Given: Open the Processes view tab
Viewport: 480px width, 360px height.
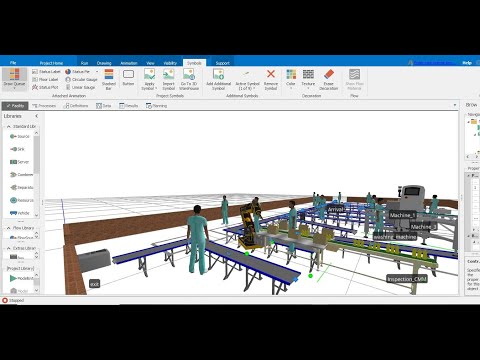Looking at the screenshot, I should [44, 106].
